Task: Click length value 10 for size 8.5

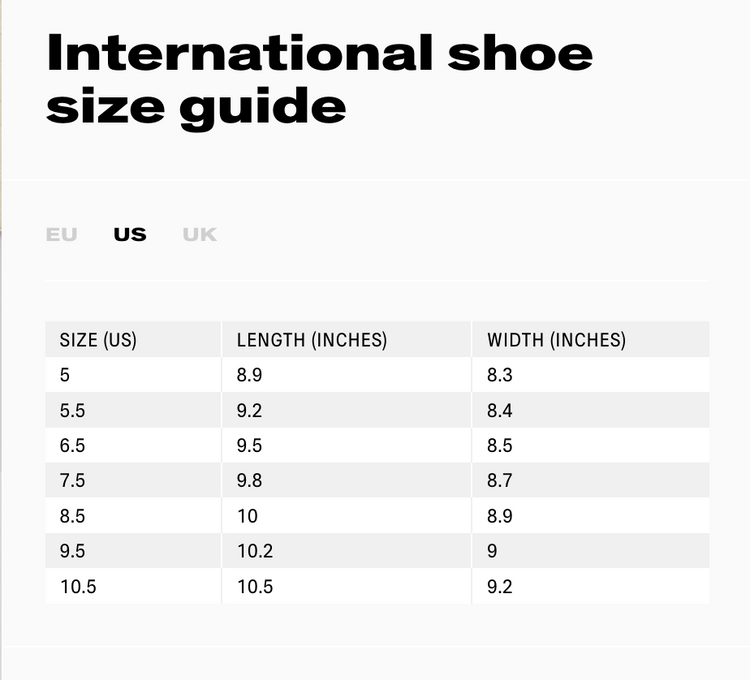Action: click(x=247, y=516)
